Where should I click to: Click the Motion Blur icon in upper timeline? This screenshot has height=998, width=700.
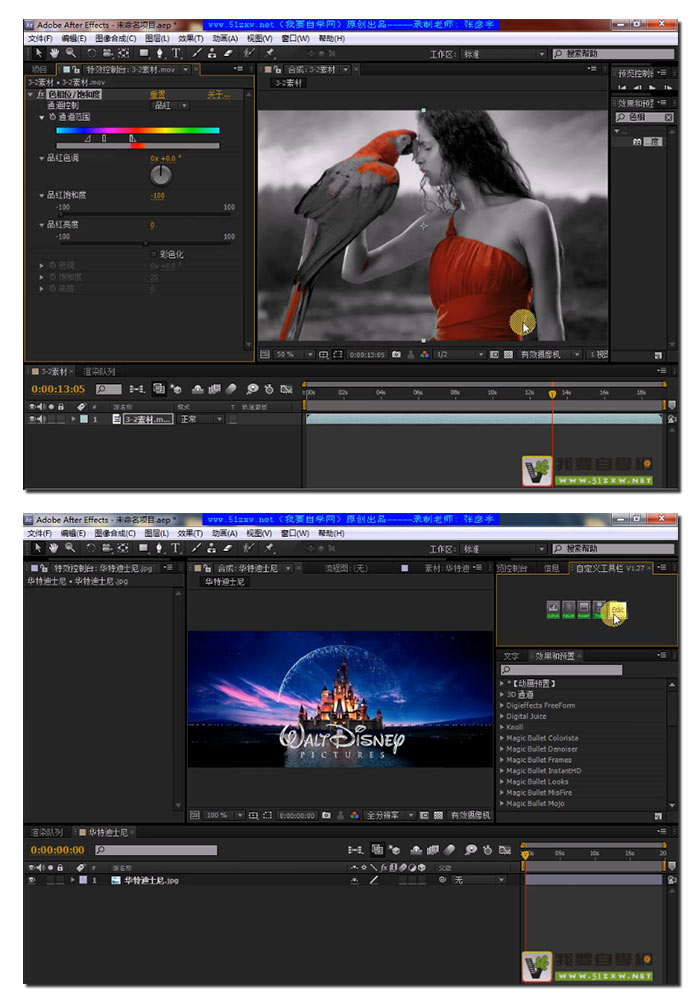coord(231,388)
